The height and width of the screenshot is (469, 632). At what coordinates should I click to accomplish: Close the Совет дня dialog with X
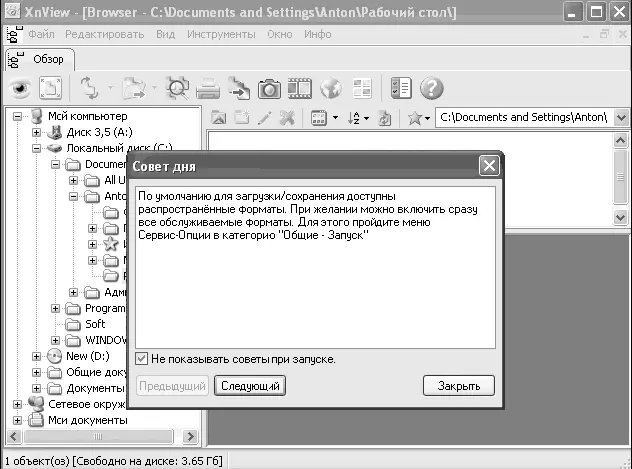[489, 166]
